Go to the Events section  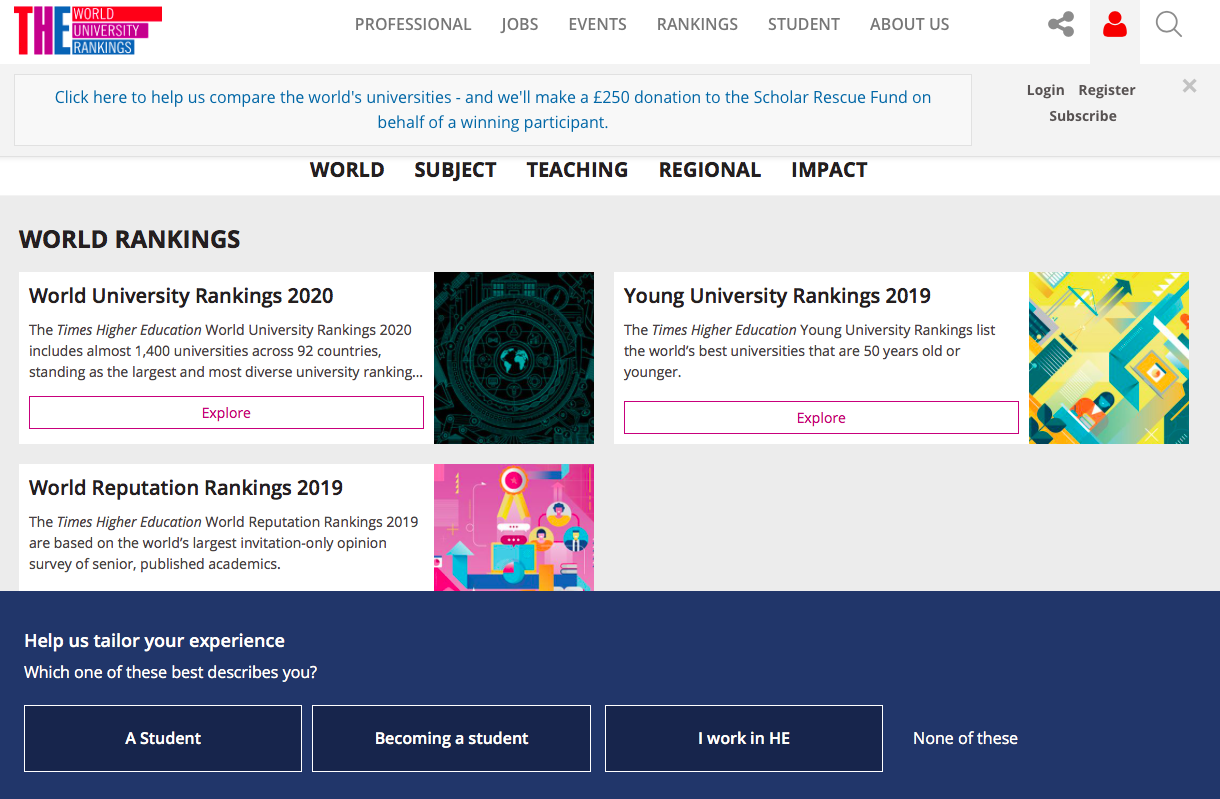coord(598,24)
